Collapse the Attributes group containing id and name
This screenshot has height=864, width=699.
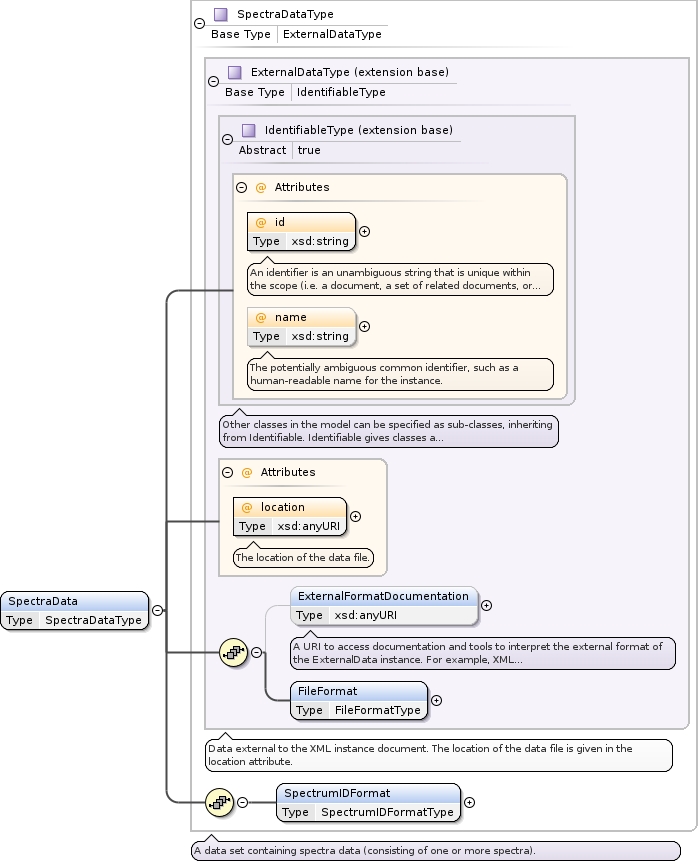(241, 187)
